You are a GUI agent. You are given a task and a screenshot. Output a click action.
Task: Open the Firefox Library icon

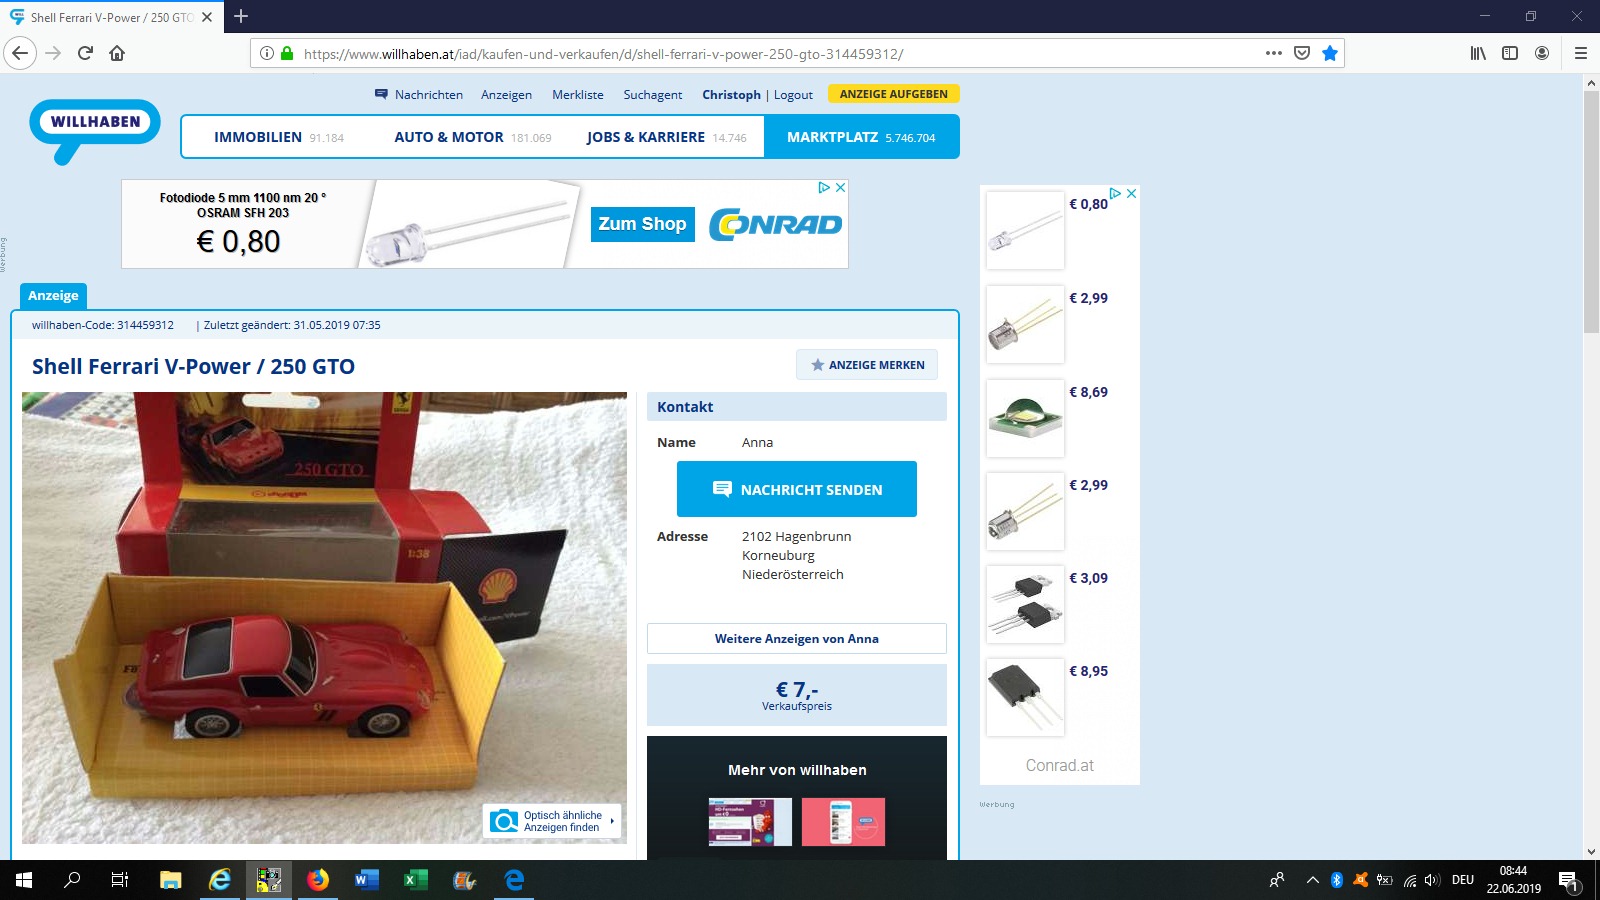click(x=1478, y=53)
